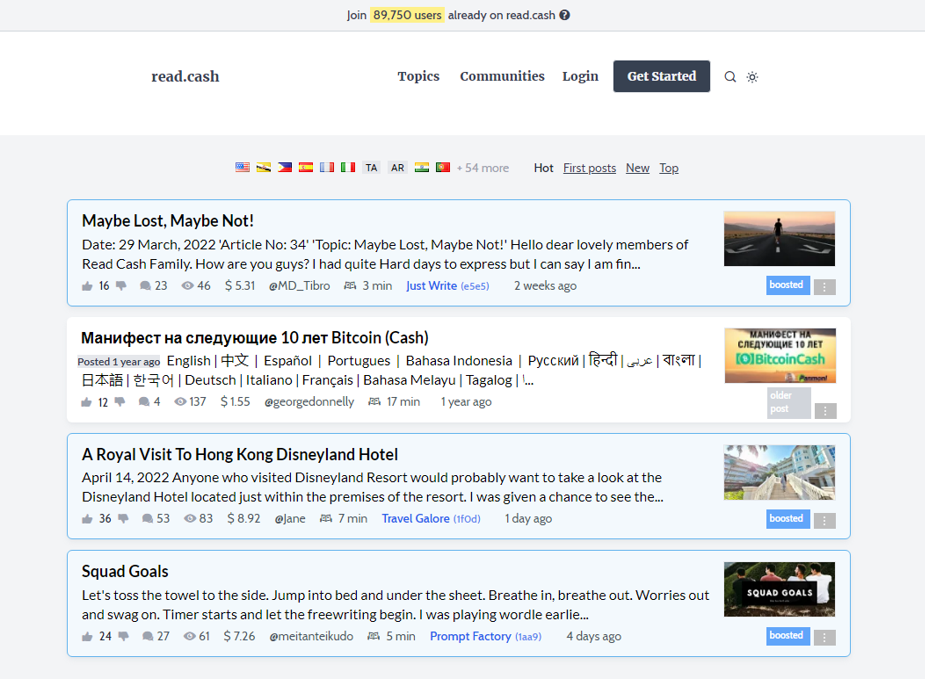Click boosted badge on Squad Goals post
The height and width of the screenshot is (681, 925).
(x=788, y=636)
